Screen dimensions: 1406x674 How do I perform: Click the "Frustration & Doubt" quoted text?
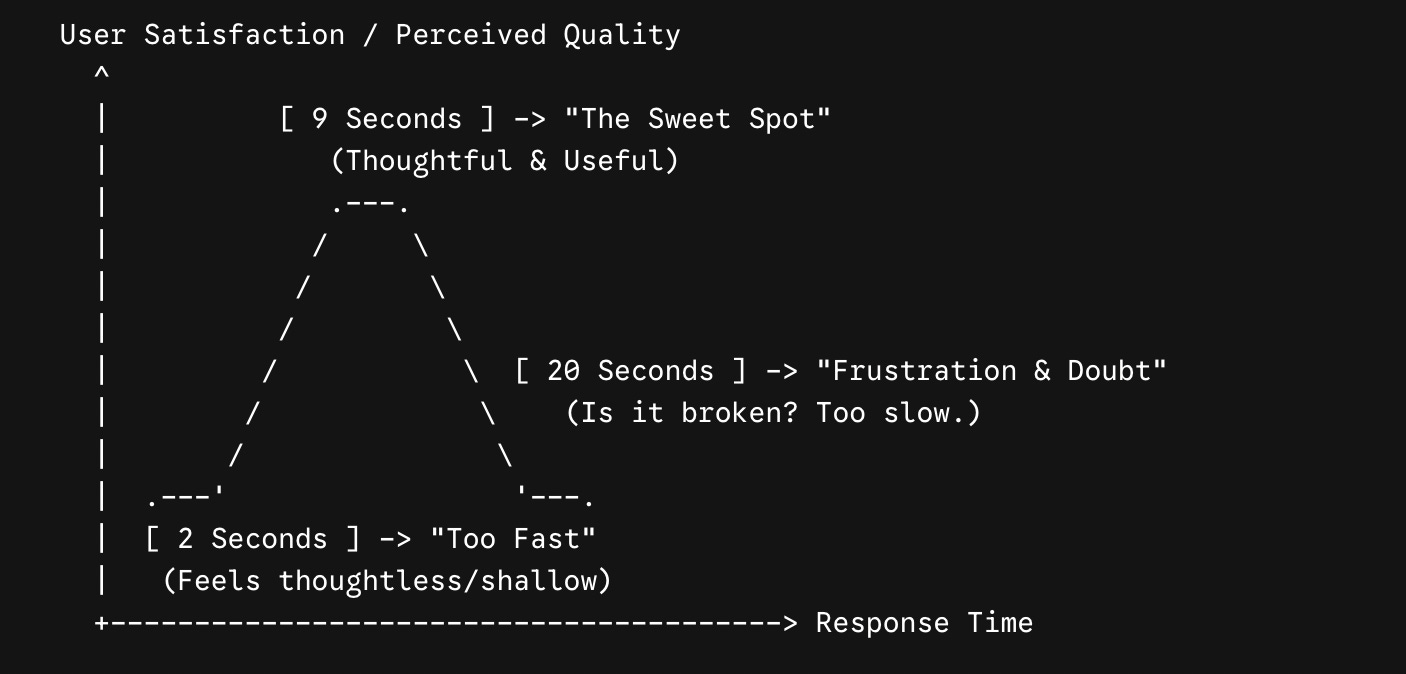pos(992,371)
